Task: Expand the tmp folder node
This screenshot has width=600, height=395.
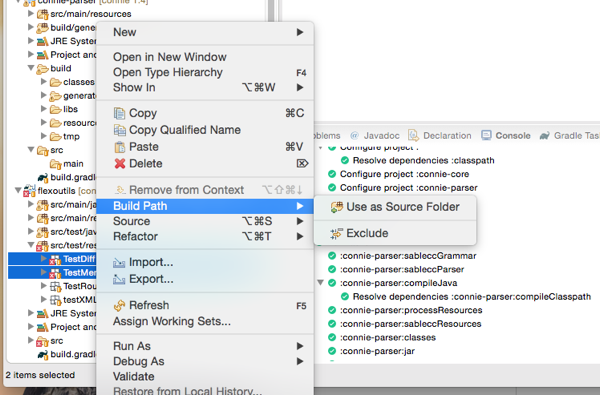Action: point(44,136)
